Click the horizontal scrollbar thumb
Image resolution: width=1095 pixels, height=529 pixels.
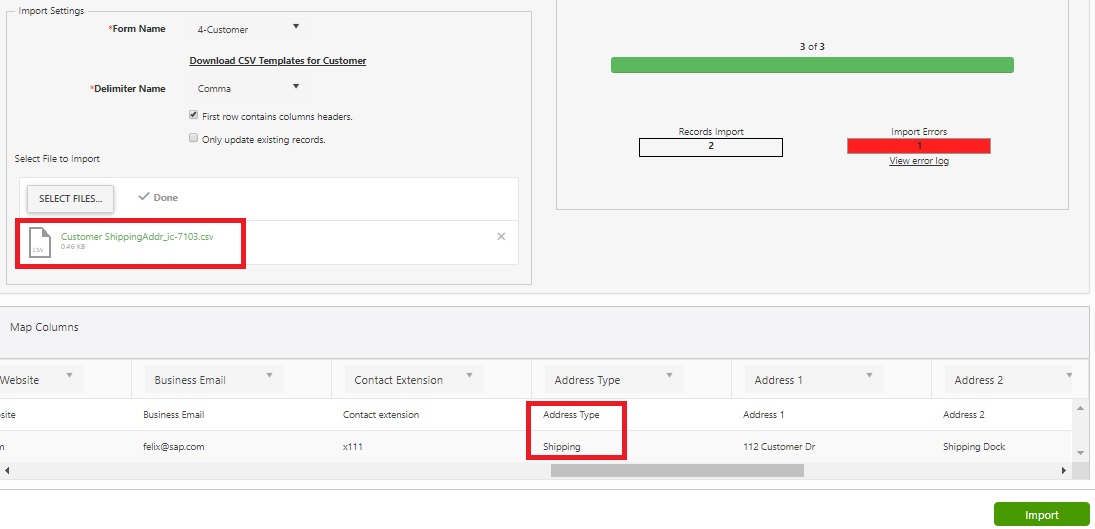point(677,471)
